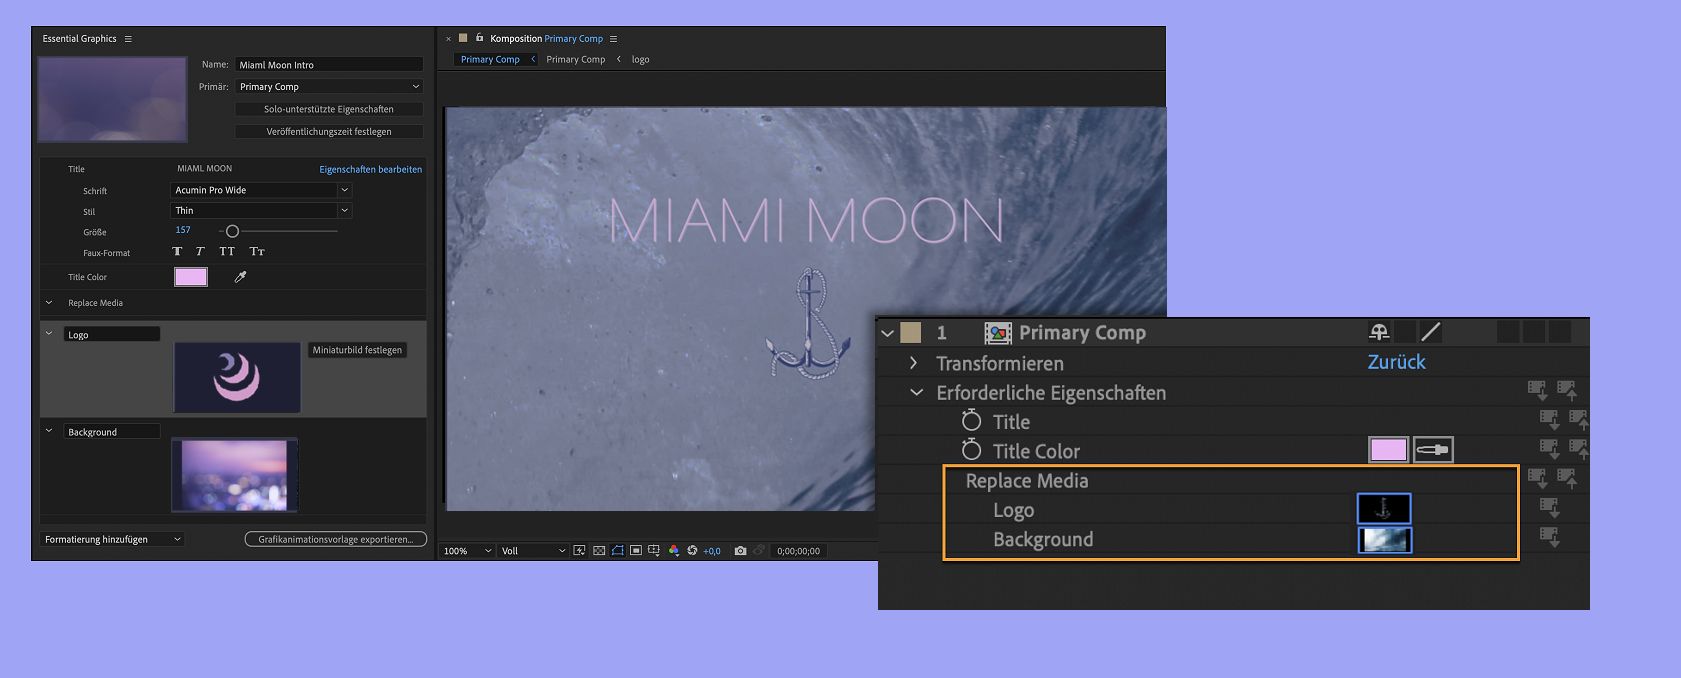Take a snapshot with the camera icon
1681x678 pixels.
[x=740, y=551]
